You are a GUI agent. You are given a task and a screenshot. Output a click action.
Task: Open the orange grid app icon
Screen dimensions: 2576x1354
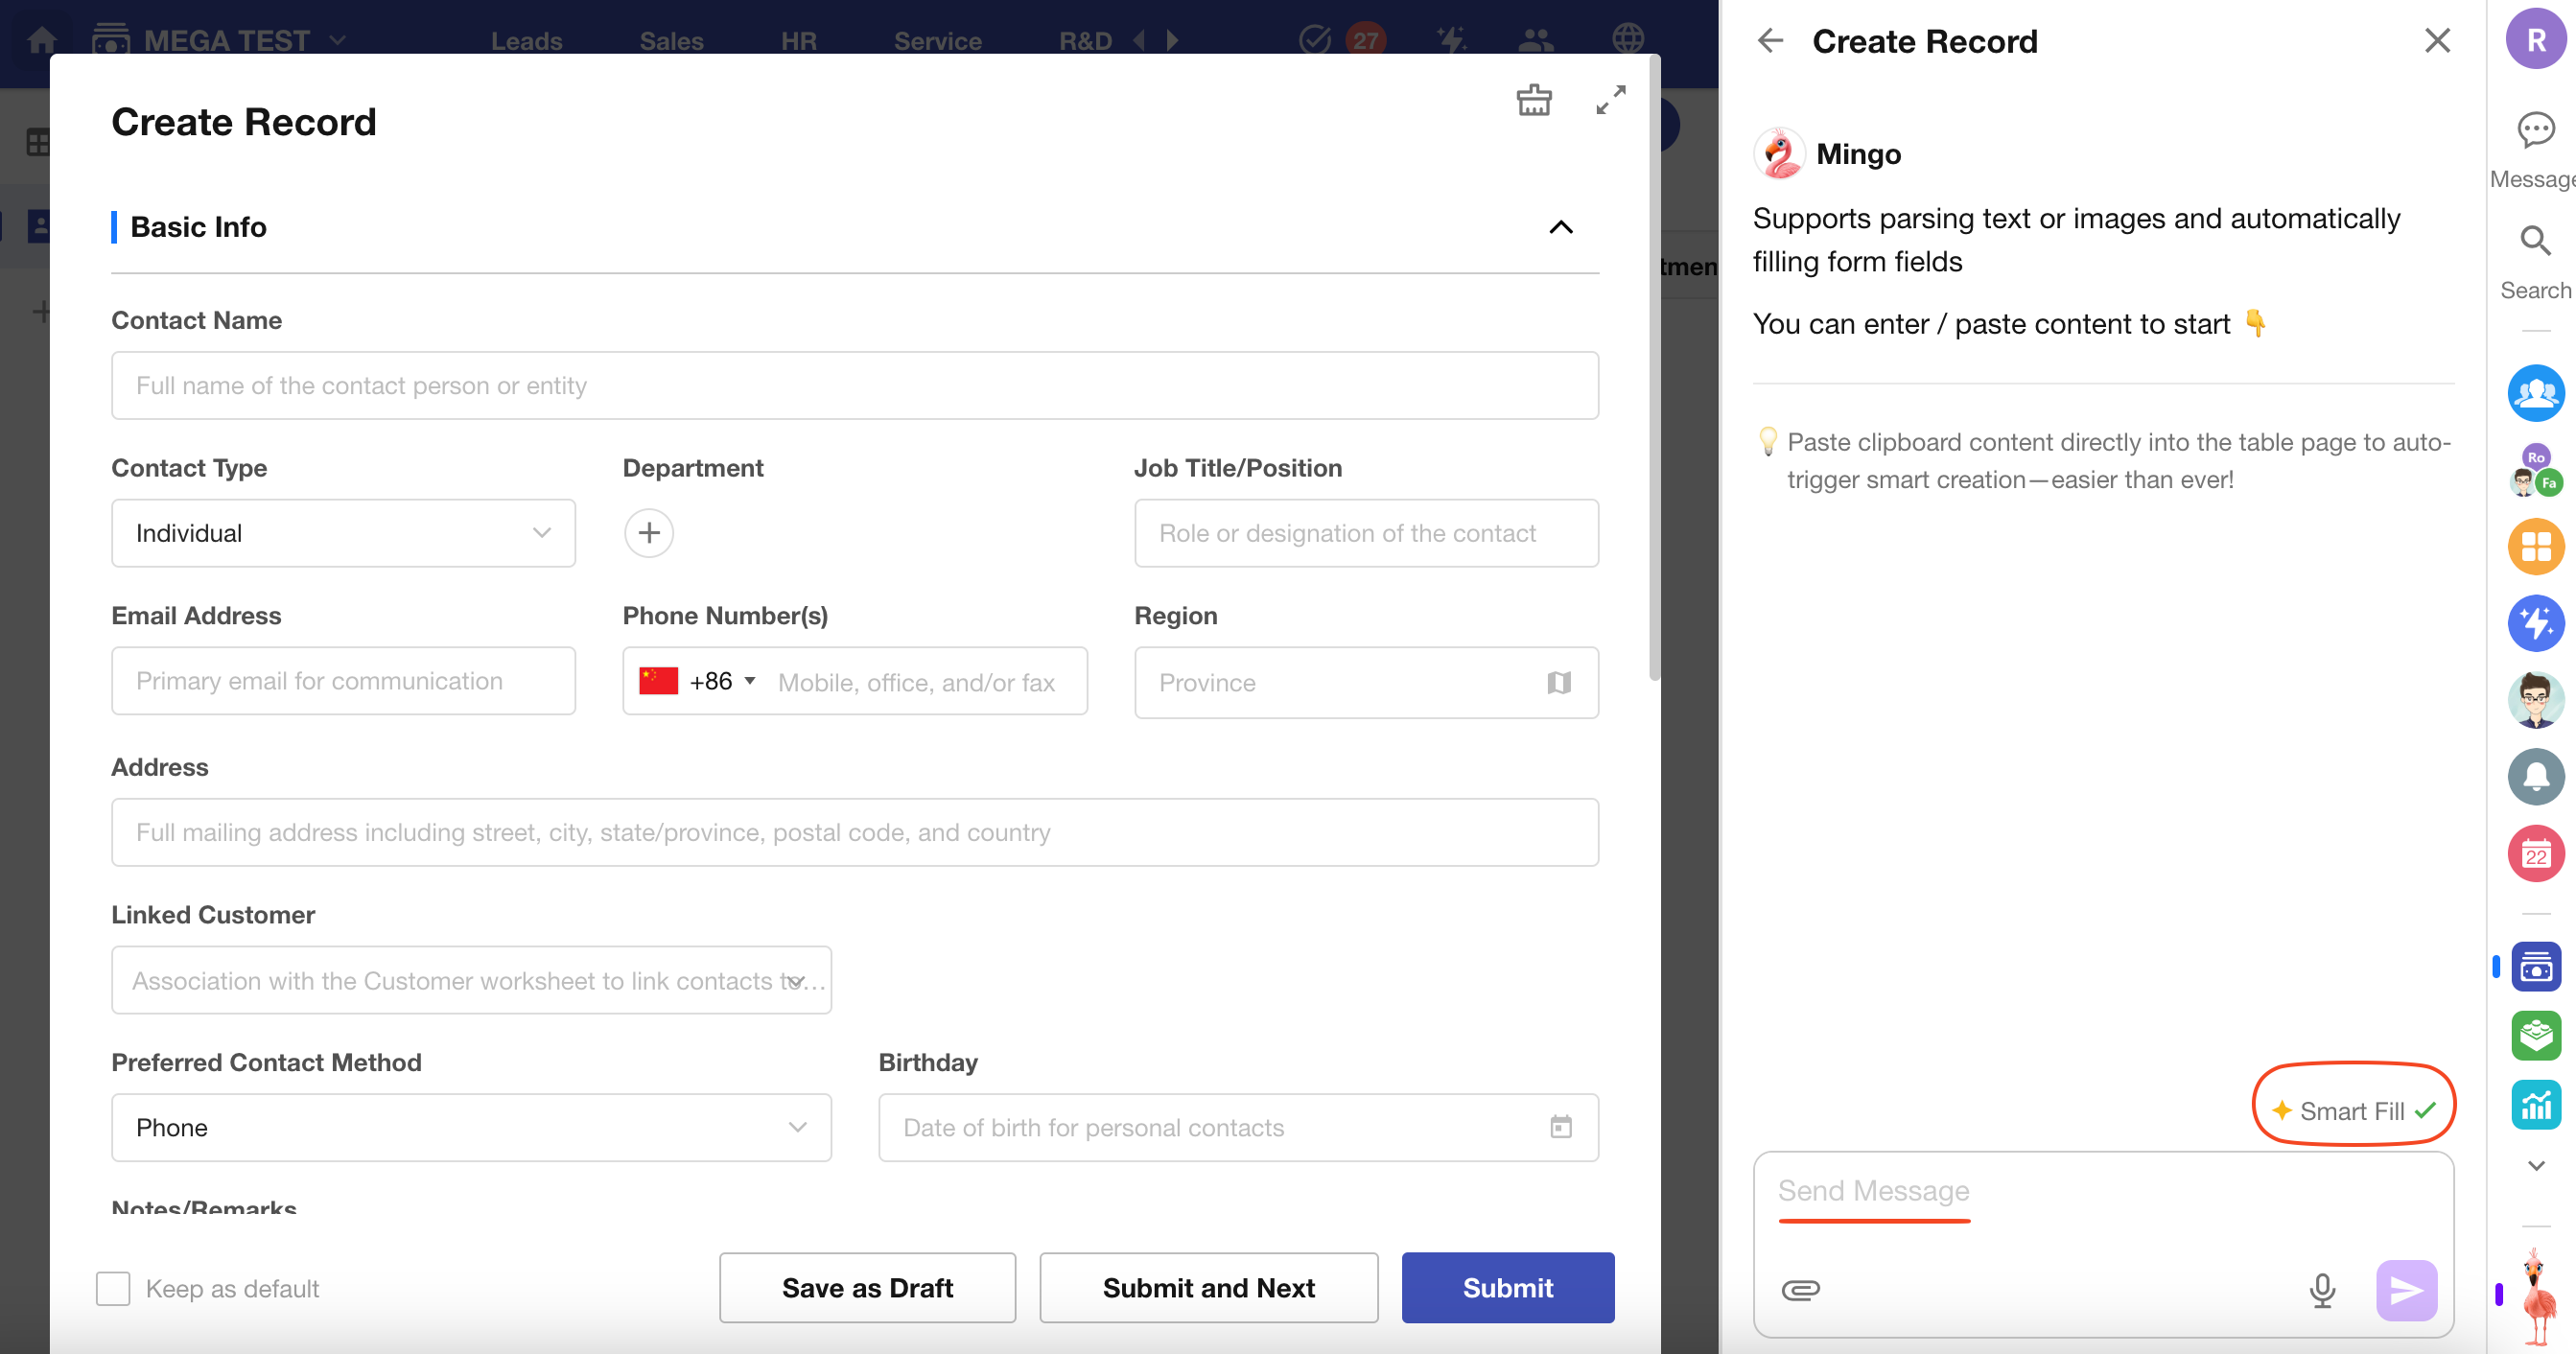tap(2535, 547)
